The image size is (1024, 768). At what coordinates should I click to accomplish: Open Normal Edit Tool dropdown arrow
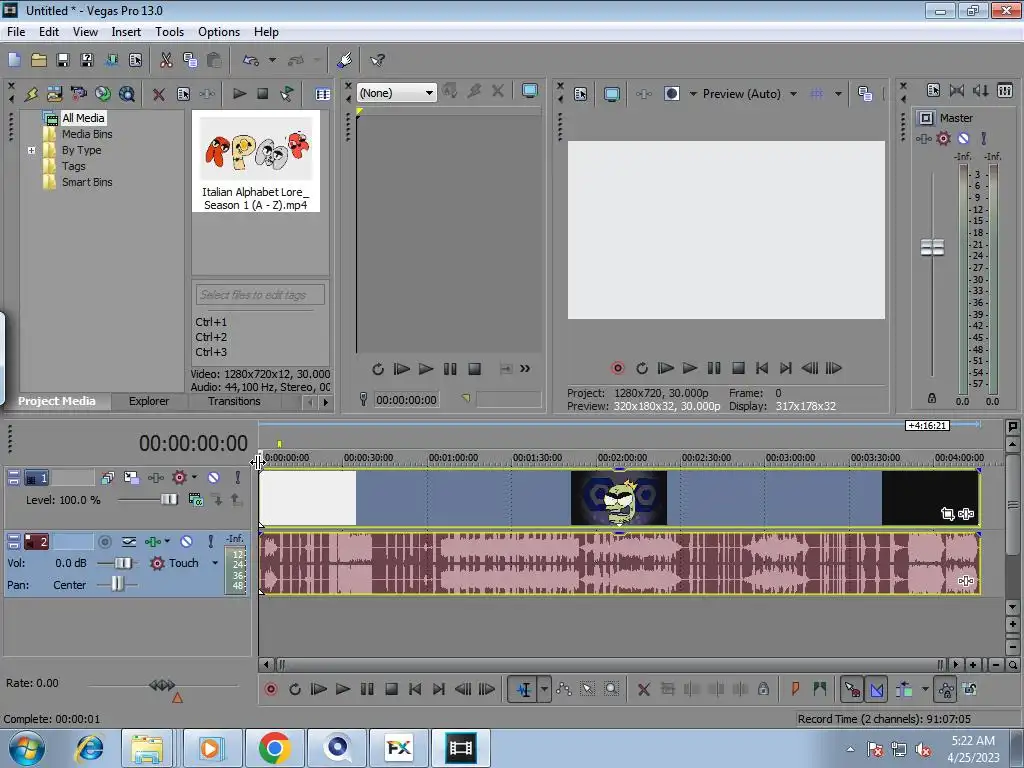(x=544, y=689)
